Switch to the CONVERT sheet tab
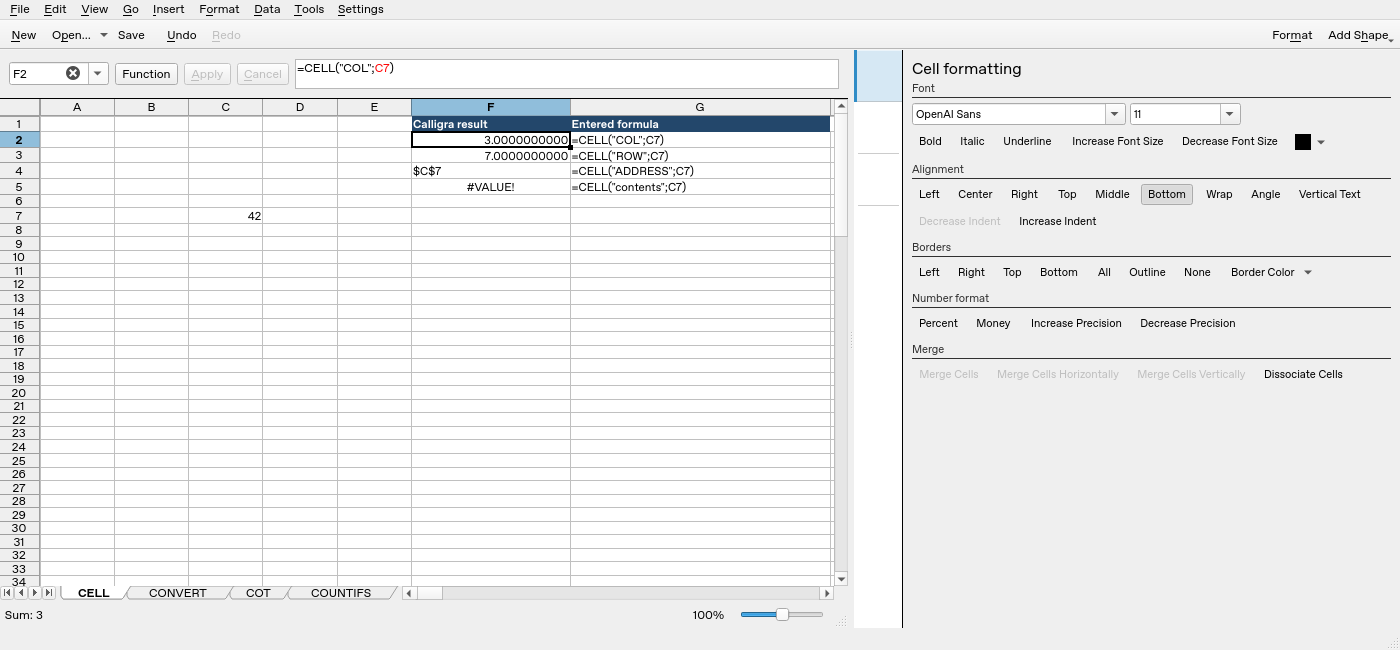The image size is (1400, 650). click(178, 593)
